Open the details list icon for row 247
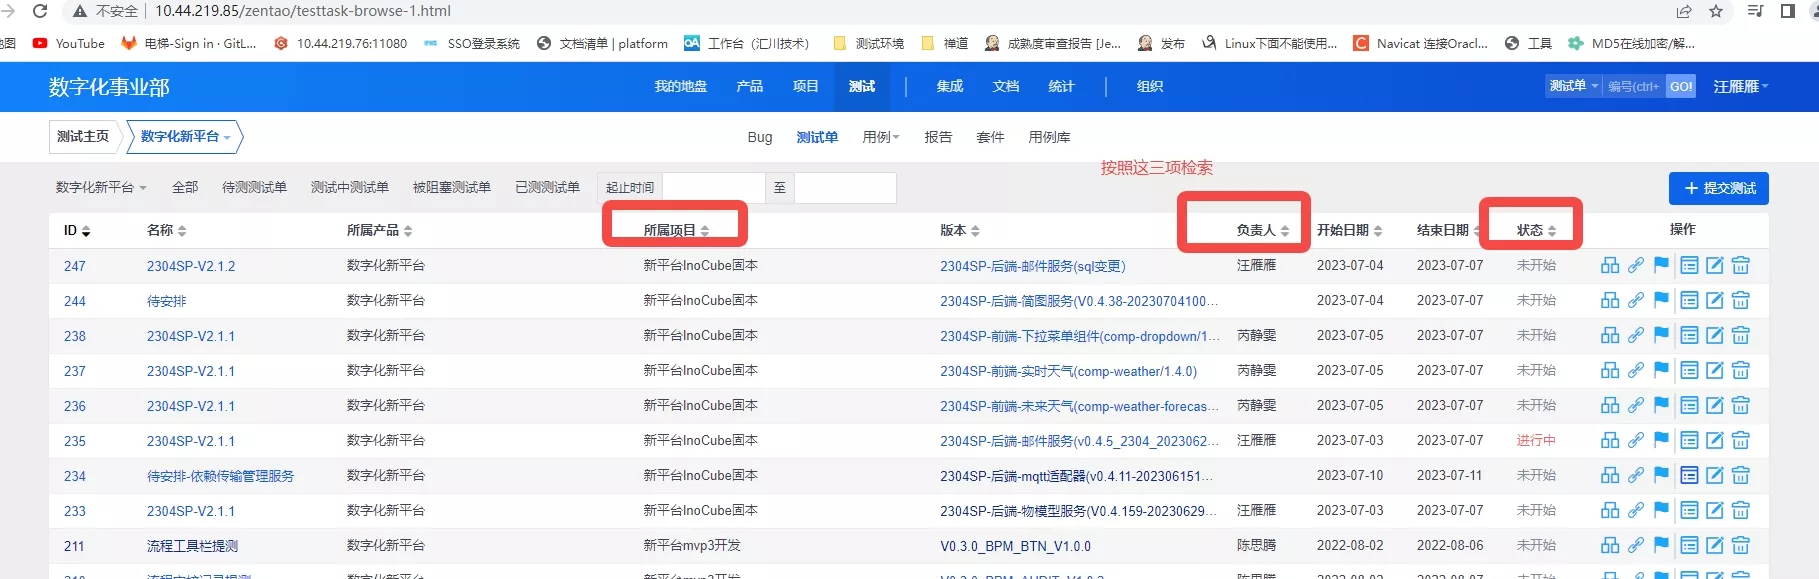1819x579 pixels. click(1689, 266)
